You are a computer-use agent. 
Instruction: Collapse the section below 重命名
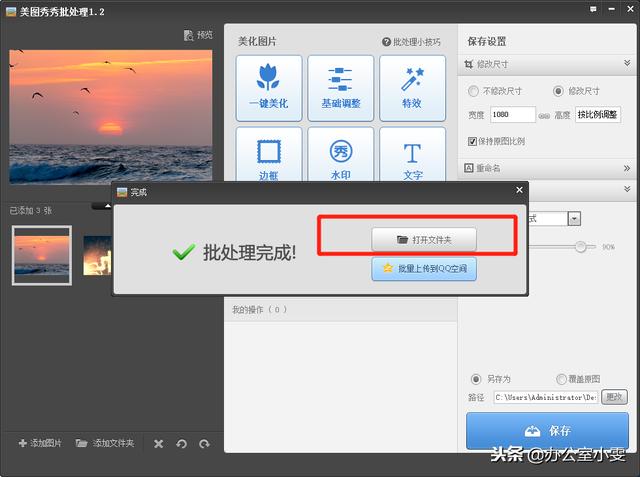[627, 189]
